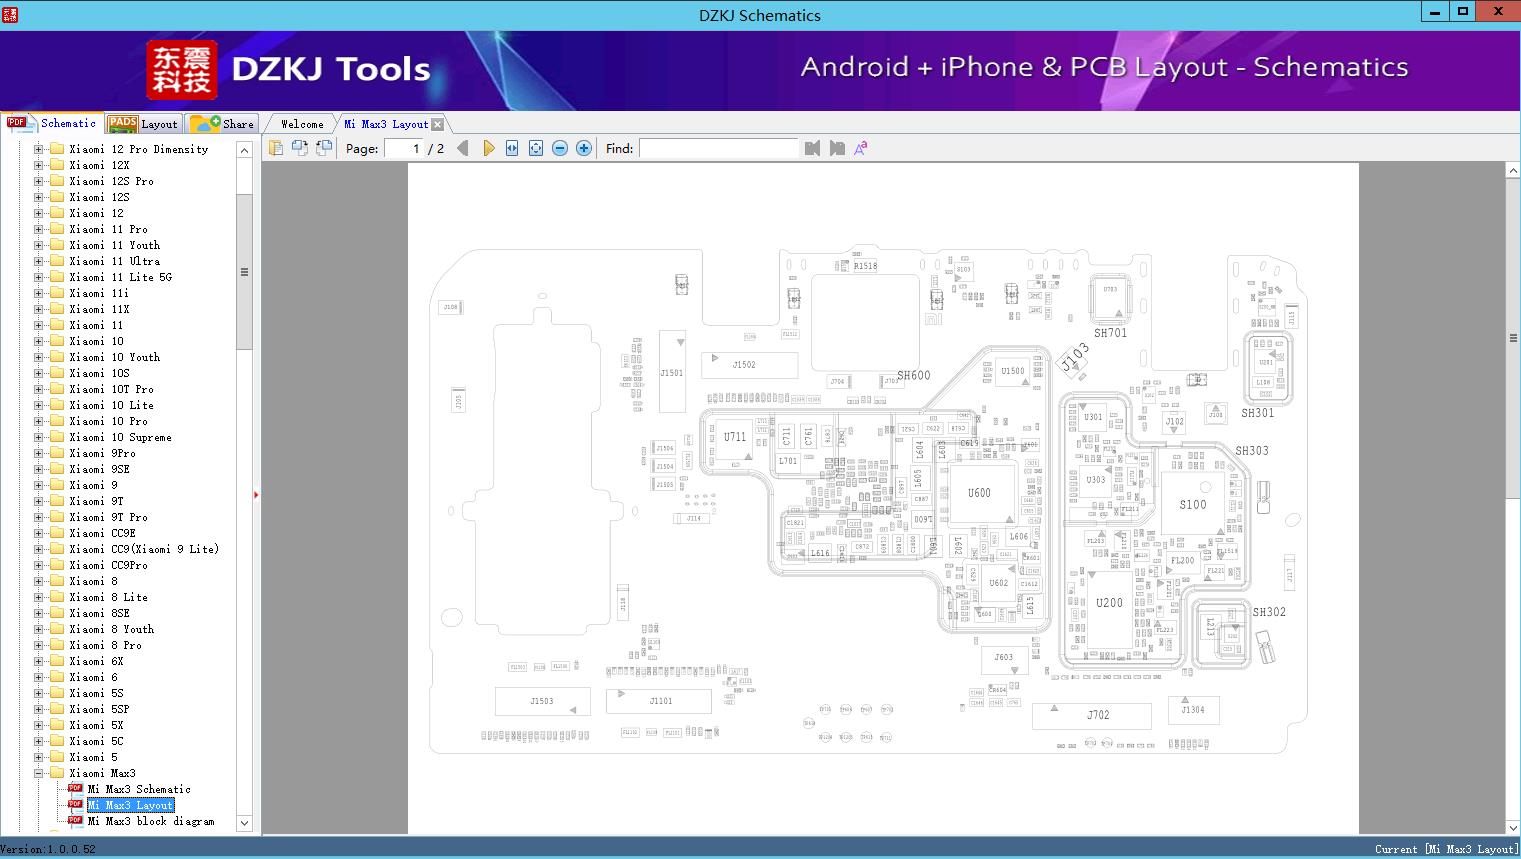Select Xiaomi 10S folder
The height and width of the screenshot is (859, 1521).
click(x=99, y=373)
